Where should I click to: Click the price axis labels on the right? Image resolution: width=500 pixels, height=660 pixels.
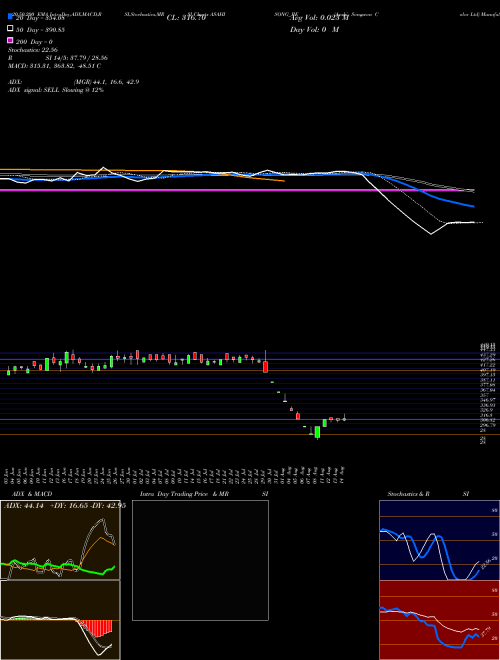(x=488, y=394)
